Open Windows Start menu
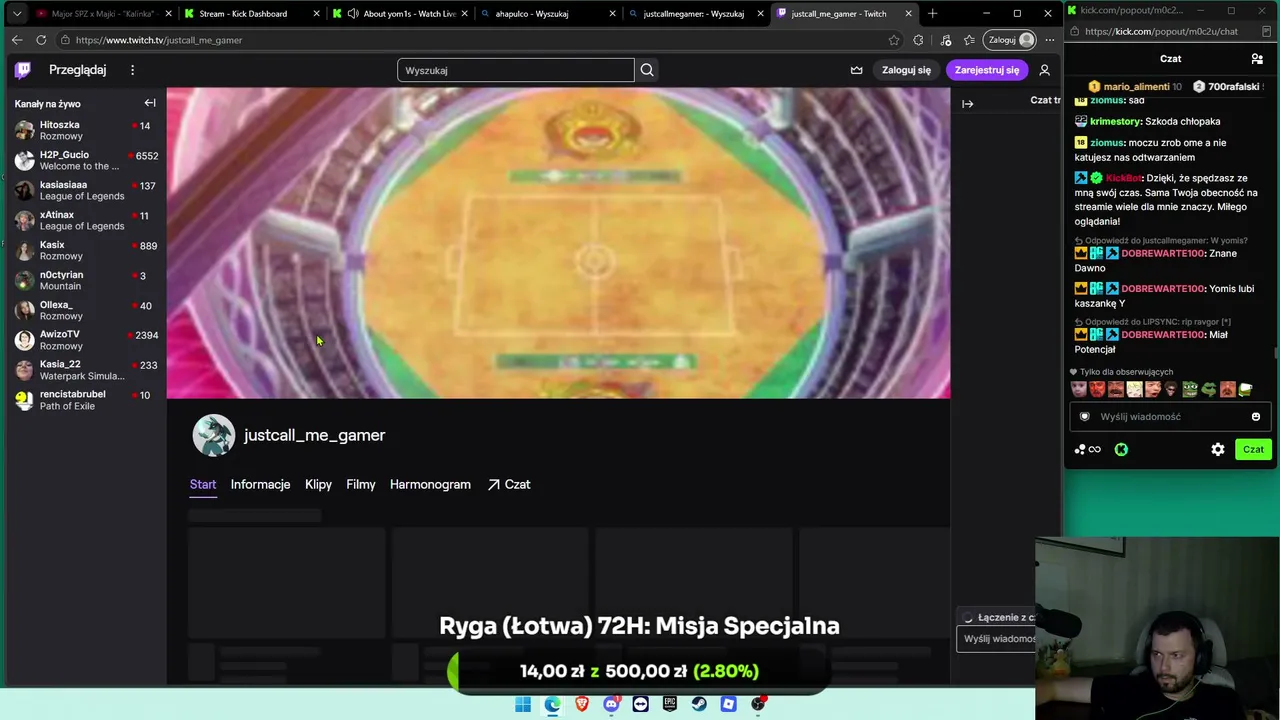This screenshot has width=1280, height=720. (x=523, y=704)
